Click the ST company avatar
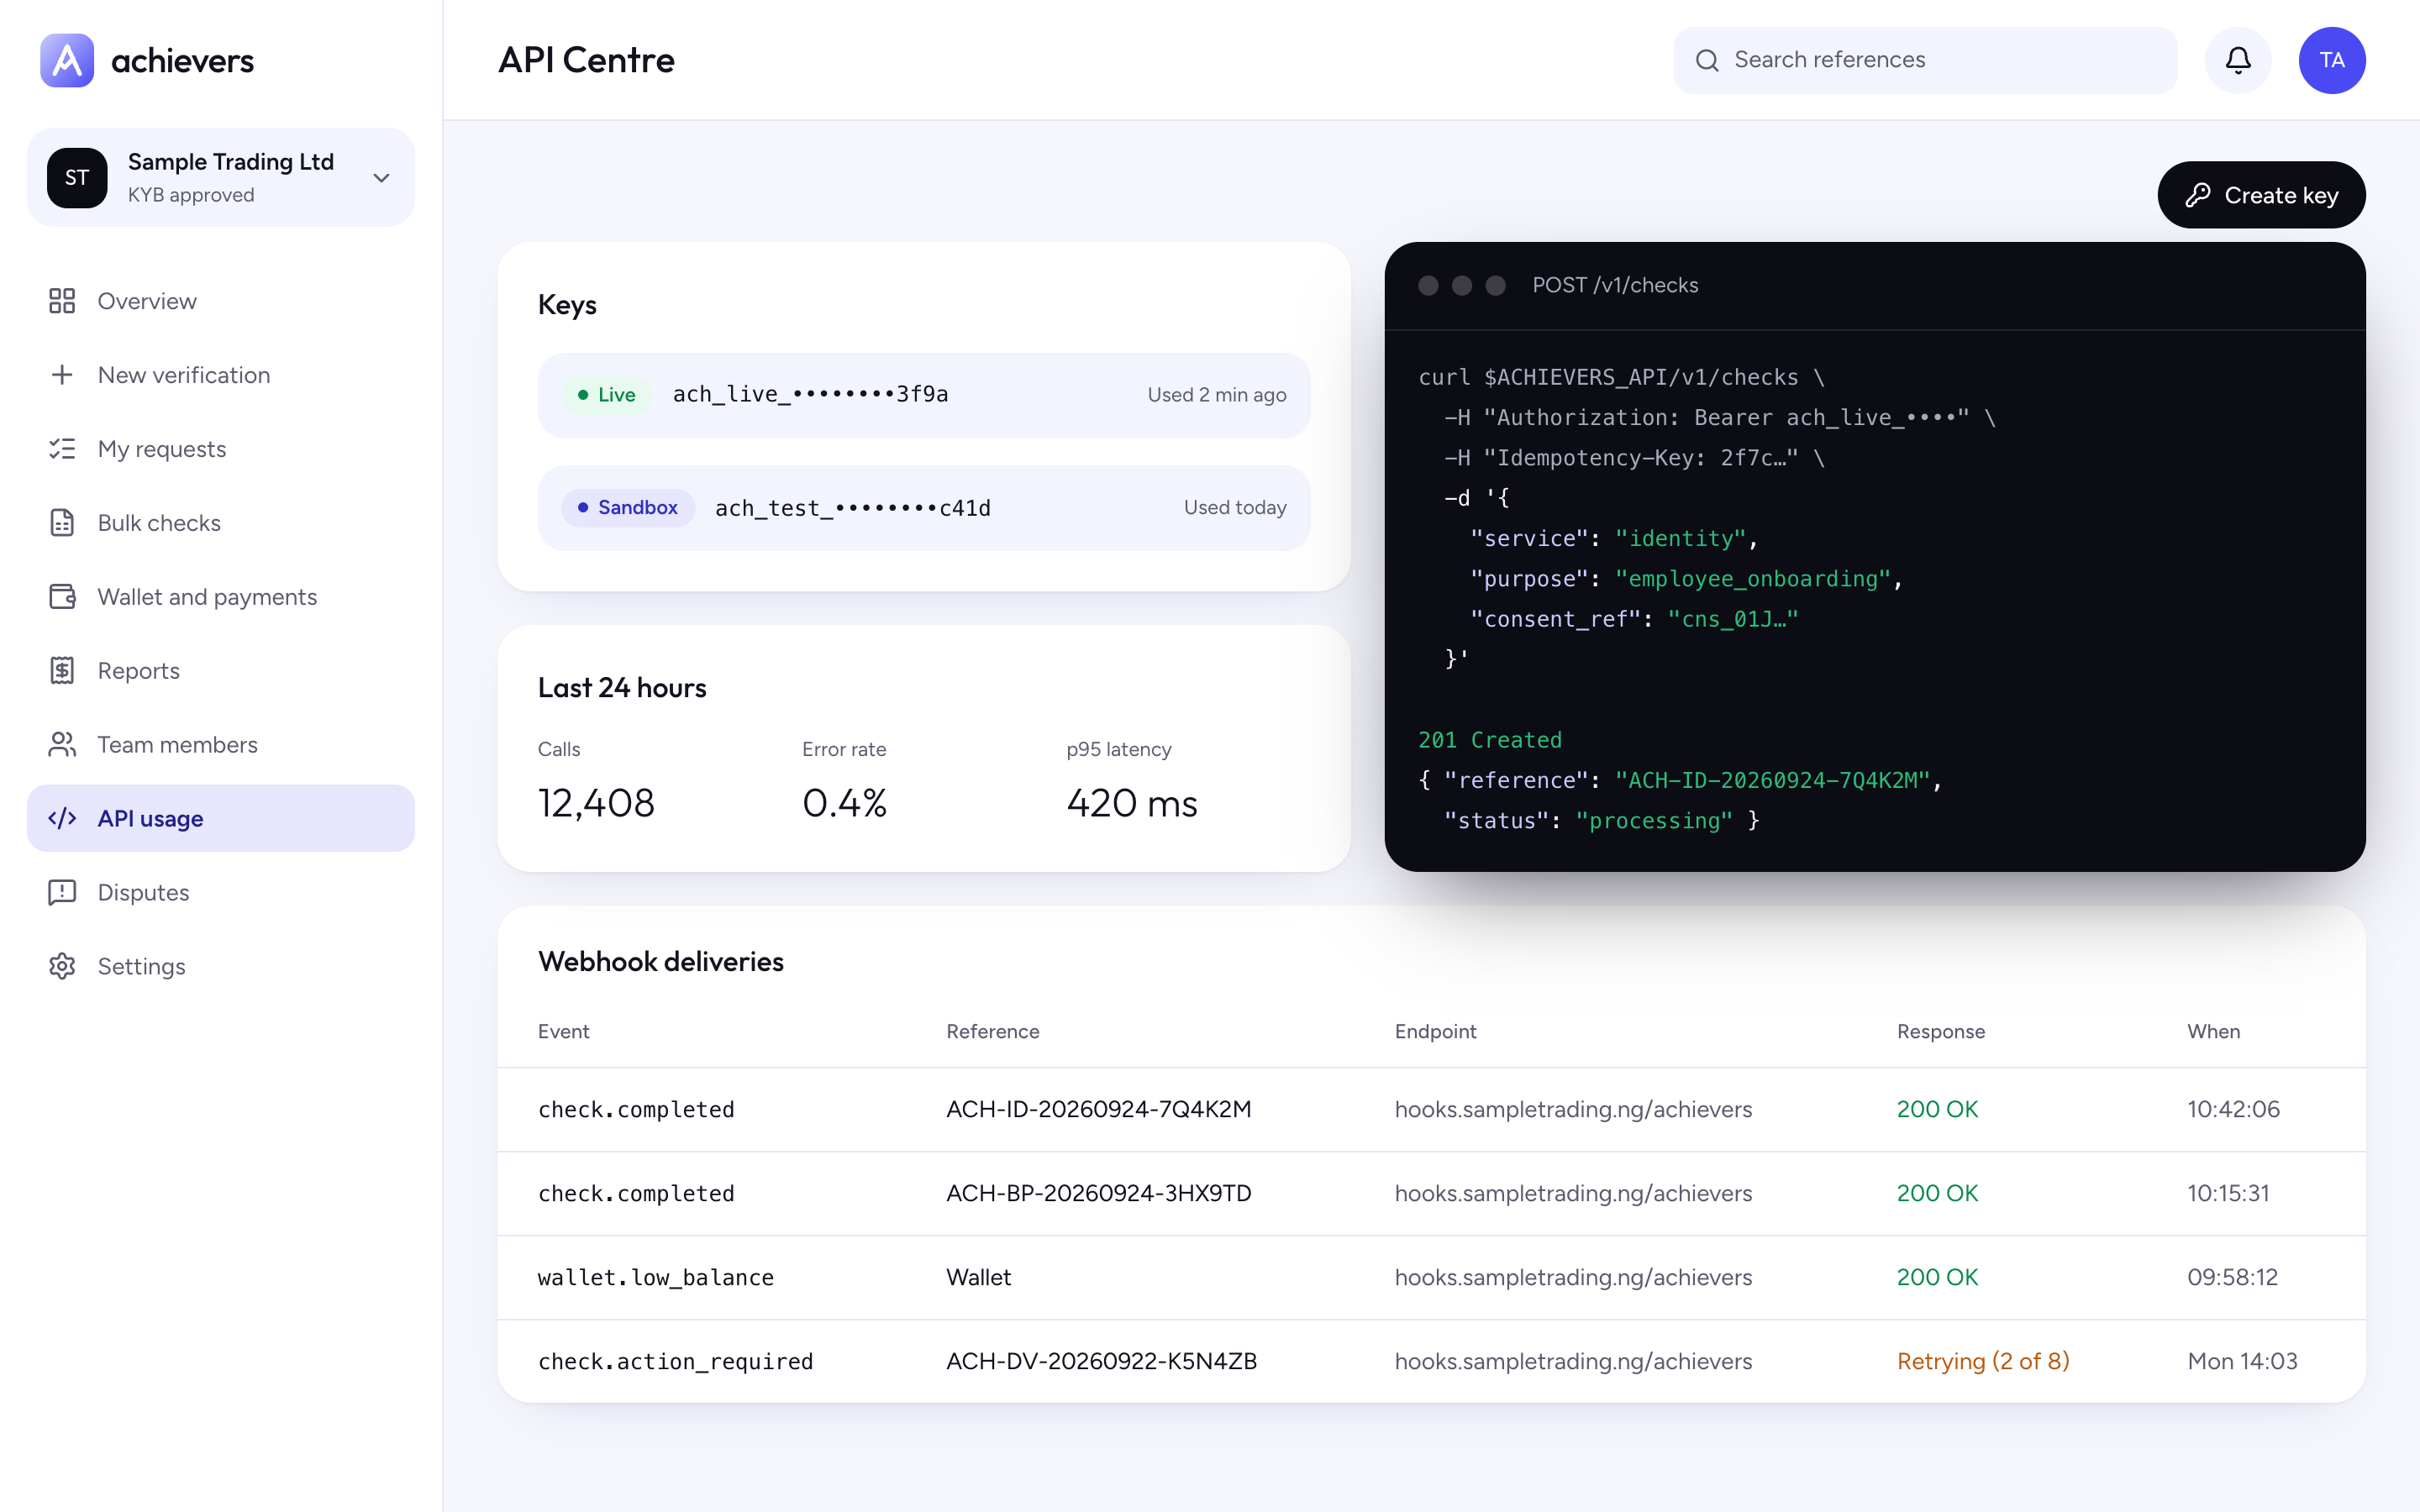This screenshot has width=2420, height=1512. click(x=77, y=178)
